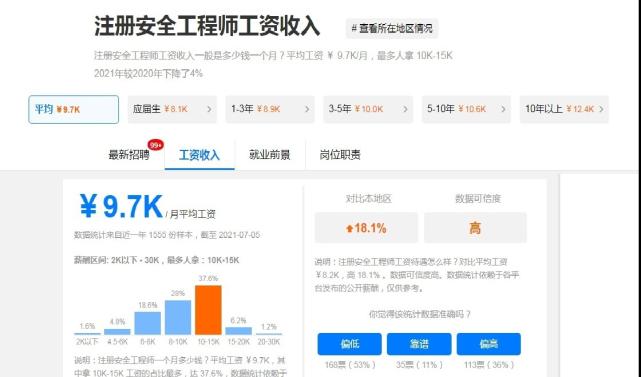Click the page title 注册安全工程师工资收入
This screenshot has height=377, width=641.
(207, 27)
